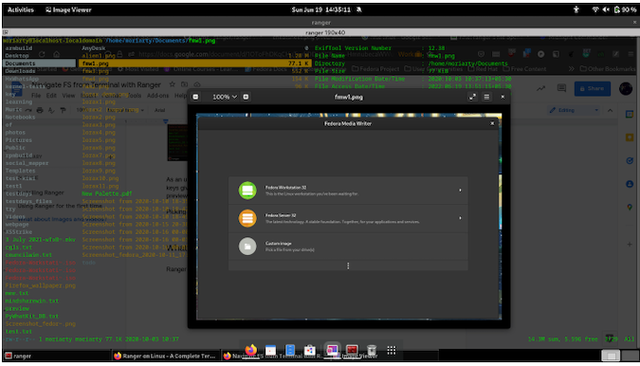
Task: Open the Activities overview
Action: tap(21, 10)
